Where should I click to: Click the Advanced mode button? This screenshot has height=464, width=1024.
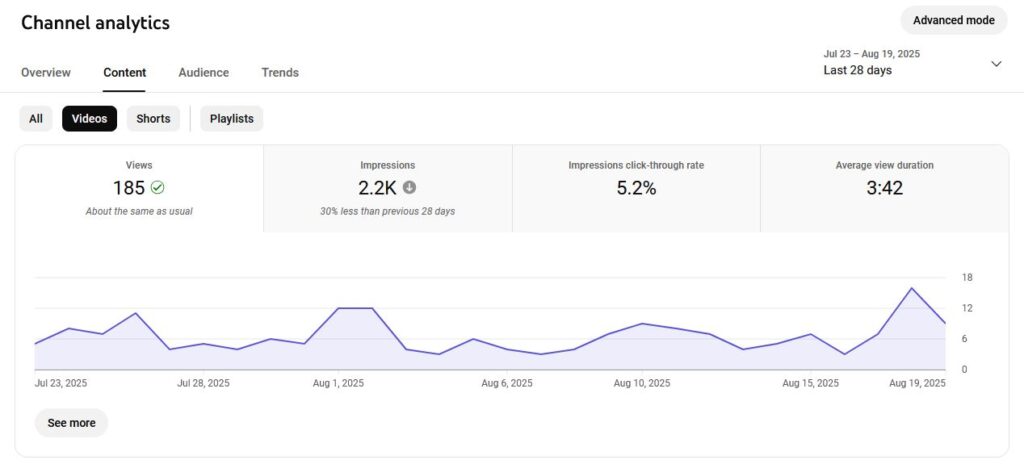[953, 20]
